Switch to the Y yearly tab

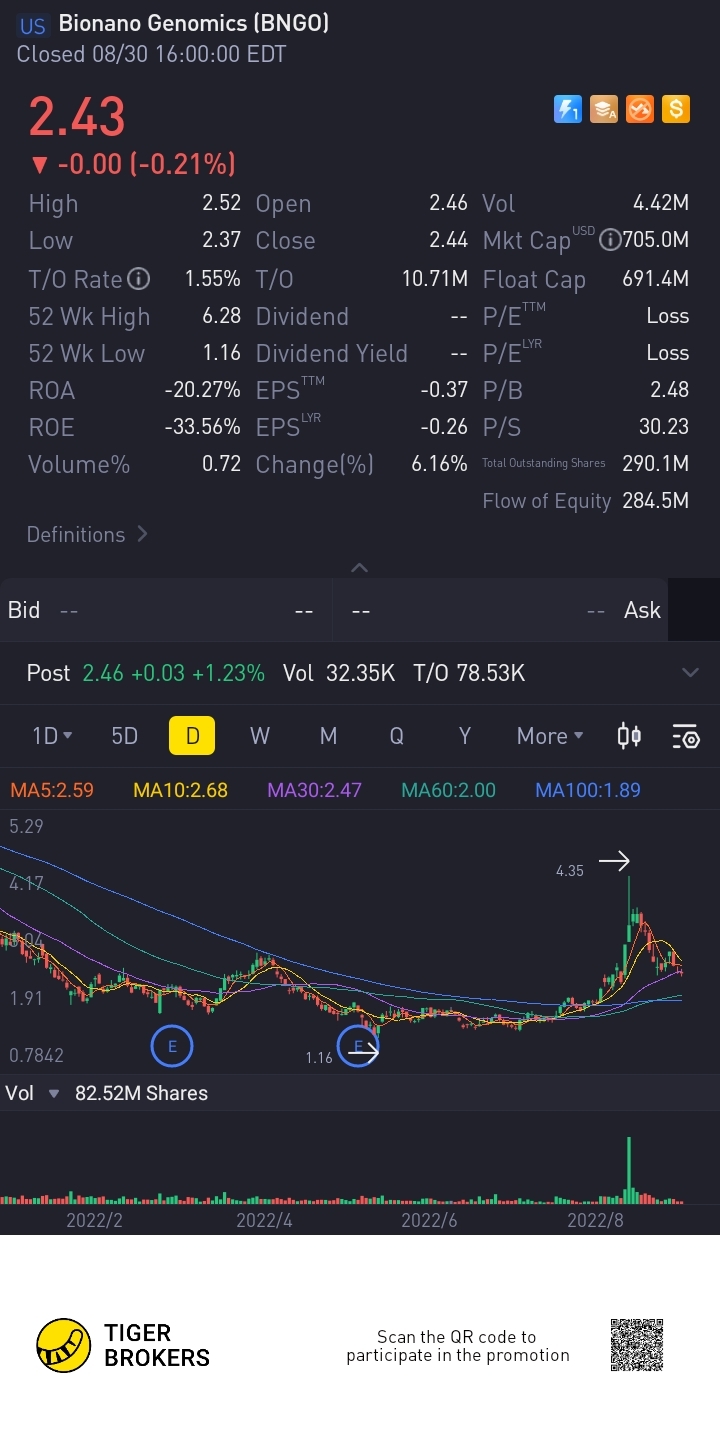[464, 736]
